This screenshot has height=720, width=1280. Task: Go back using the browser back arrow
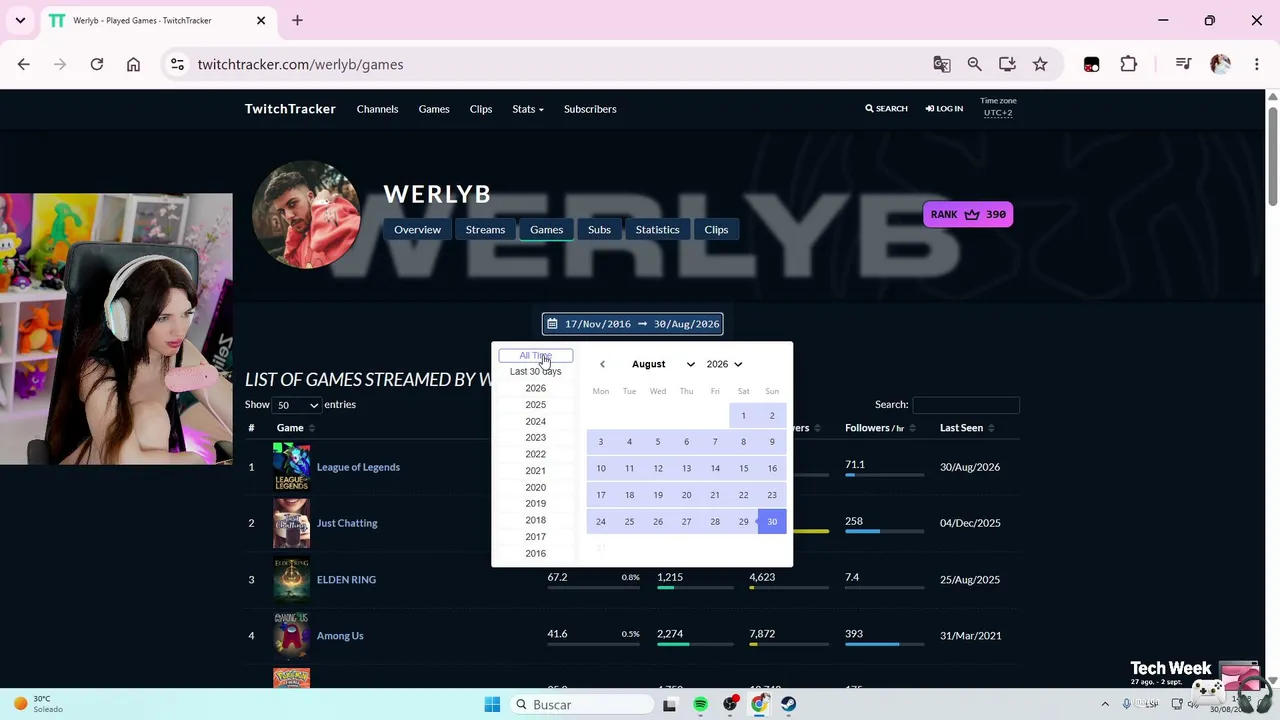pyautogui.click(x=24, y=64)
